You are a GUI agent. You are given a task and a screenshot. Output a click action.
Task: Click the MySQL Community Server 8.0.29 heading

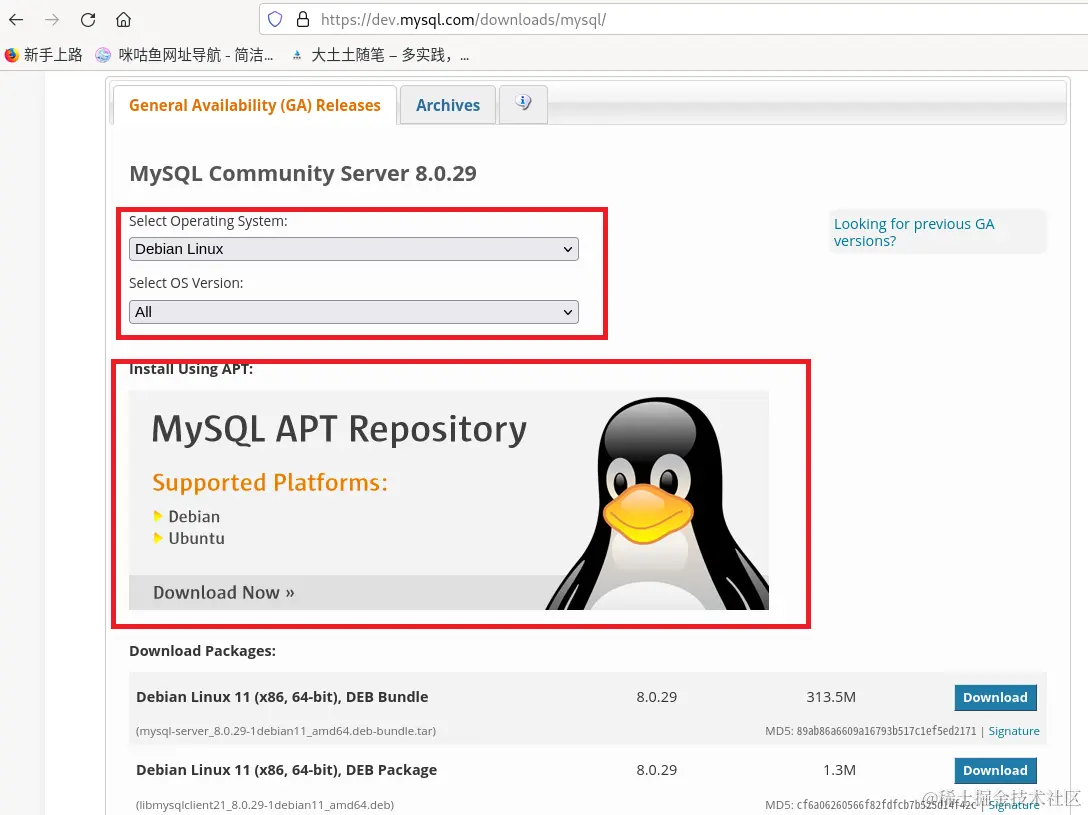[x=303, y=173]
